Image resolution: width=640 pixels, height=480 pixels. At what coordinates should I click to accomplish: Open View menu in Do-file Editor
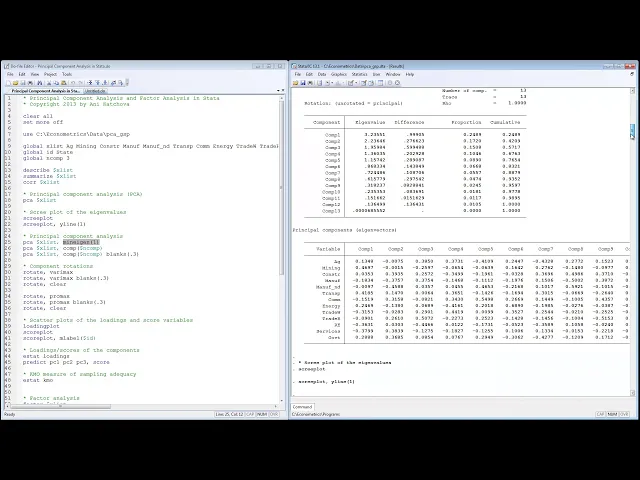point(35,74)
